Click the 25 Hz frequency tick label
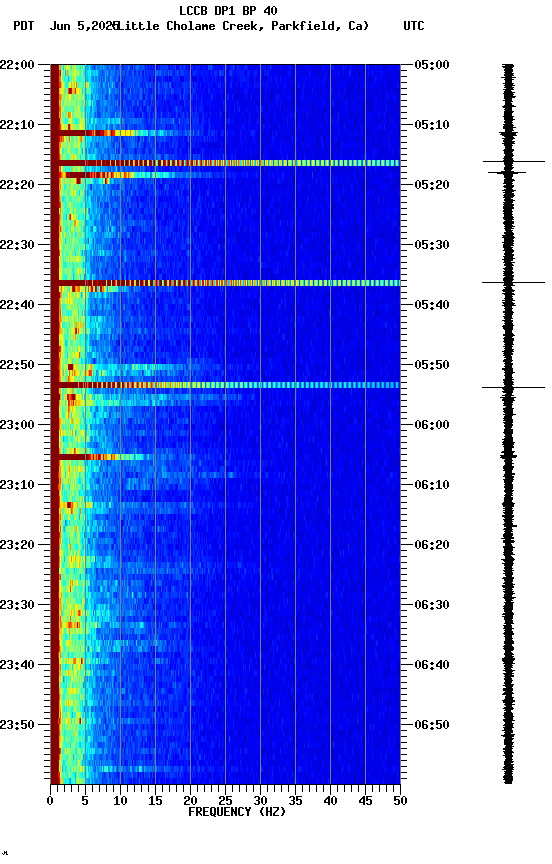Viewport: 552px width, 864px height. (x=225, y=801)
